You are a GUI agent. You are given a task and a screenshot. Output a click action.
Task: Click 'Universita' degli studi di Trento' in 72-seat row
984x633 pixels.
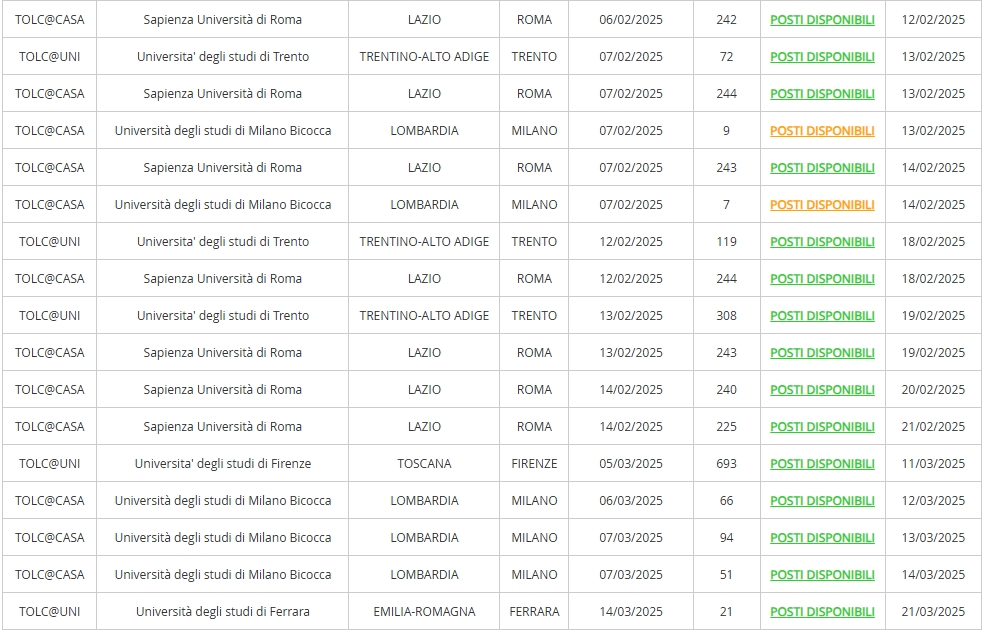223,56
